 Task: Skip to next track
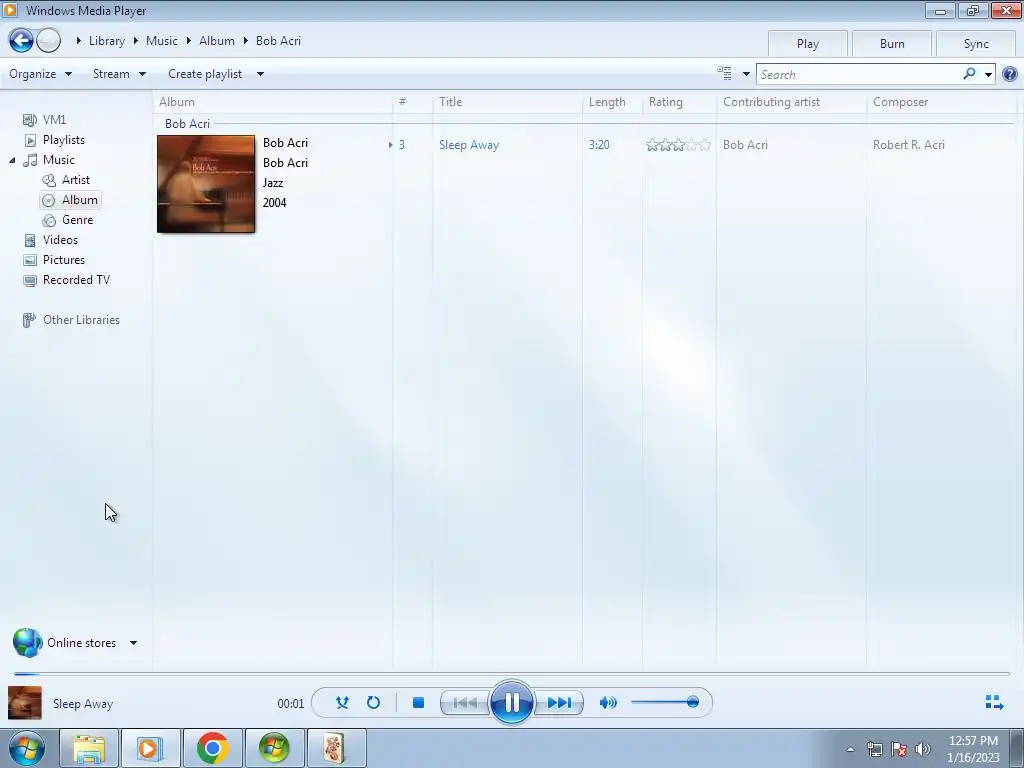click(559, 703)
